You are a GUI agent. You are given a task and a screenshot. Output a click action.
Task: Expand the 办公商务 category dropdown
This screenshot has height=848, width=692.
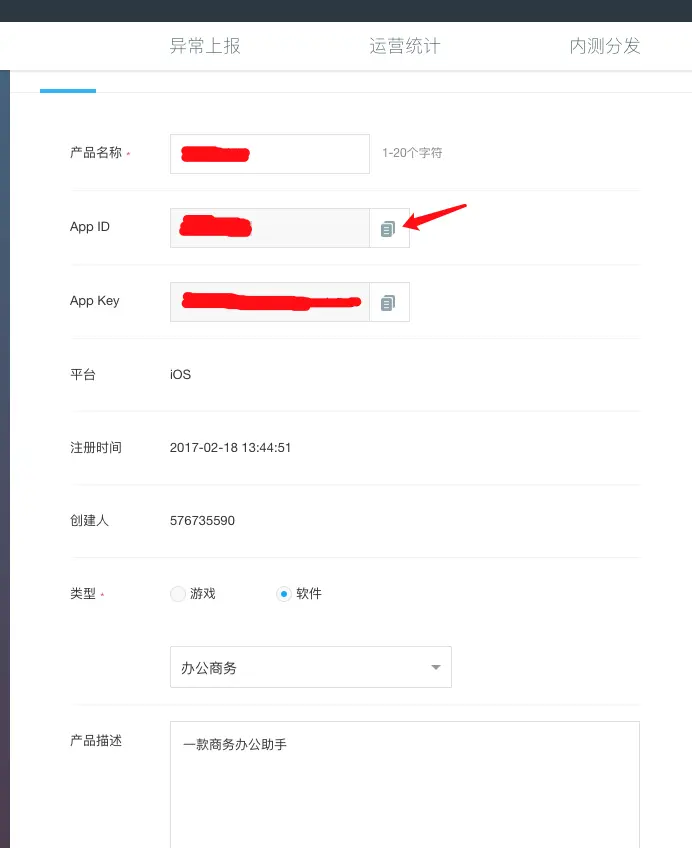tap(311, 667)
